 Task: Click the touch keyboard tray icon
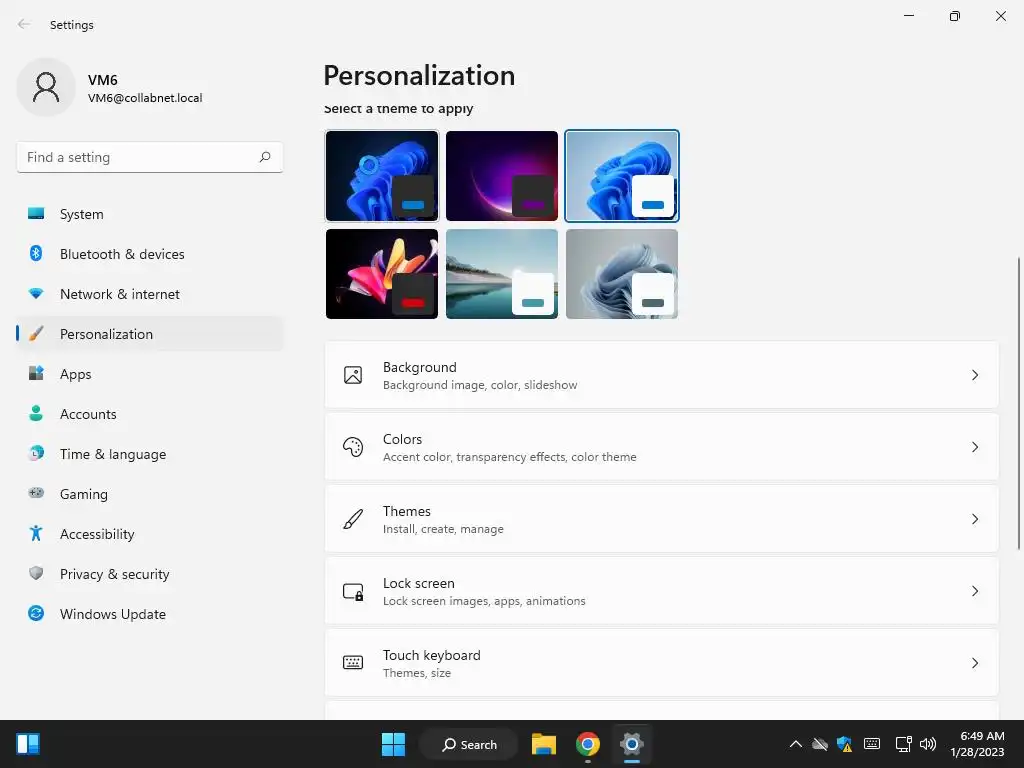(x=872, y=744)
